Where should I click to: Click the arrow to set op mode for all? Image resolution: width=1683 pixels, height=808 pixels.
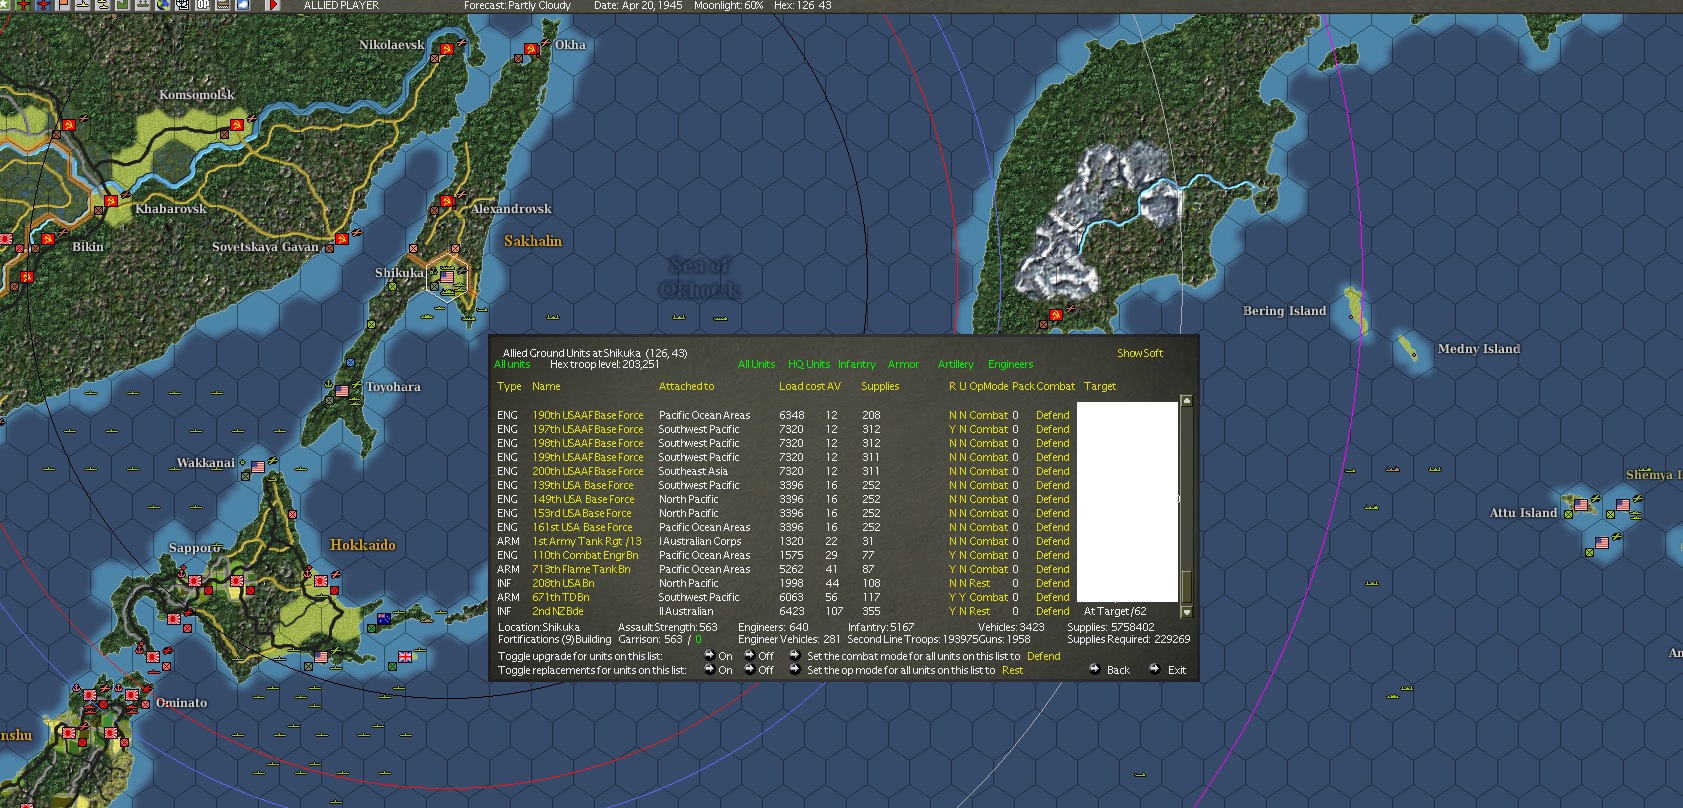coord(795,670)
